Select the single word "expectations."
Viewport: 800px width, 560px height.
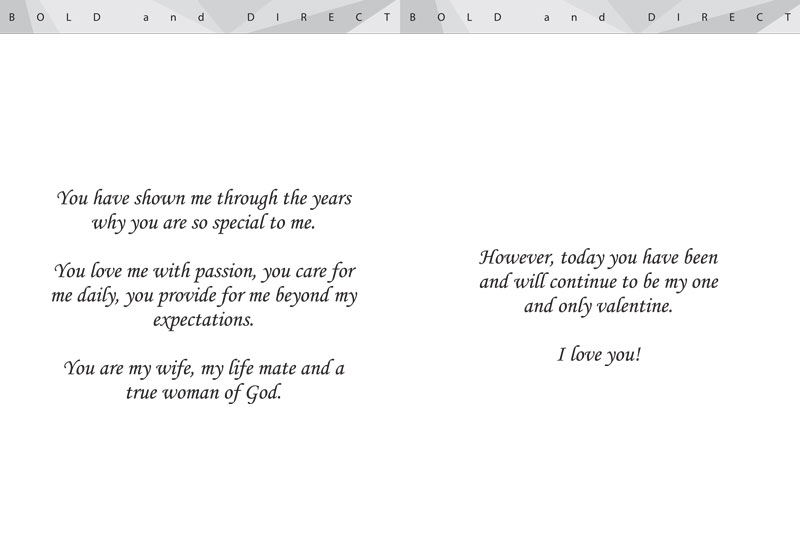[x=204, y=320]
